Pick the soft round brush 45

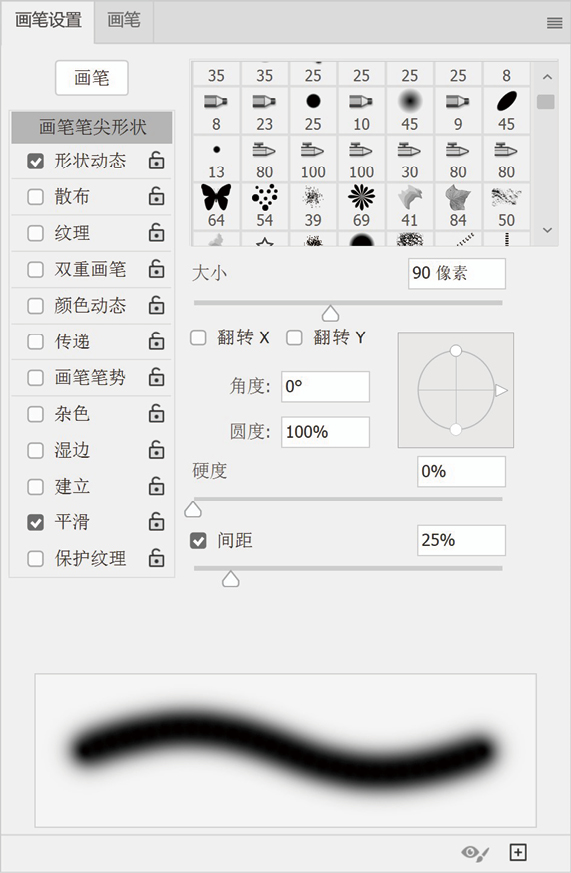[410, 110]
